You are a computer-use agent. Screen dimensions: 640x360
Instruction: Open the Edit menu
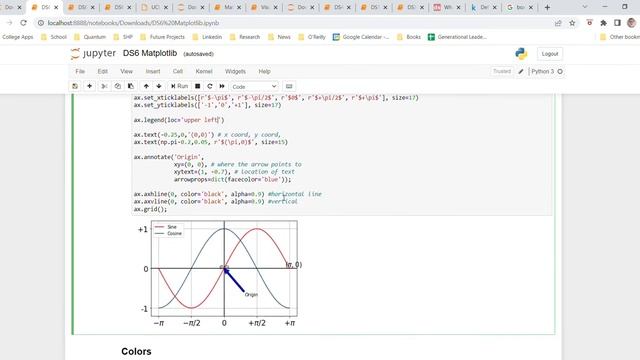[102, 71]
